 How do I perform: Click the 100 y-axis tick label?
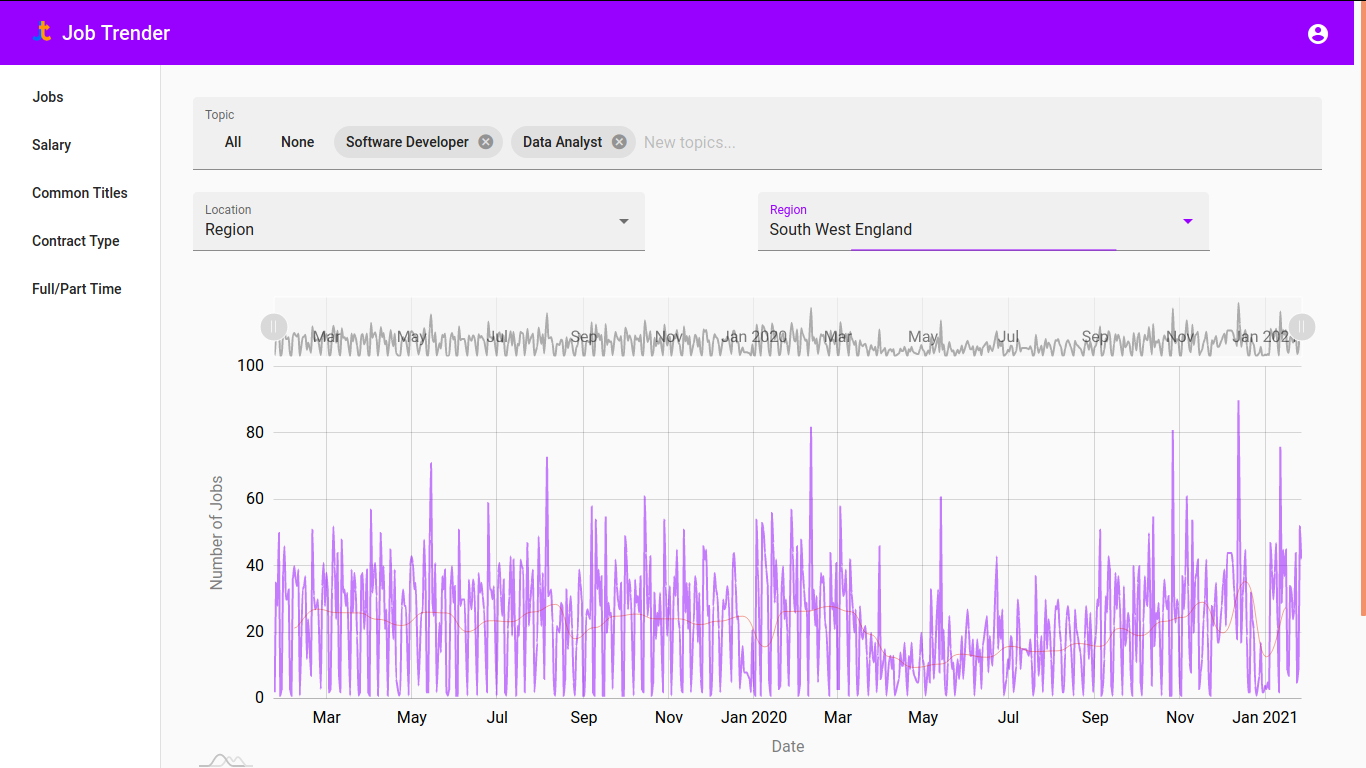[251, 366]
